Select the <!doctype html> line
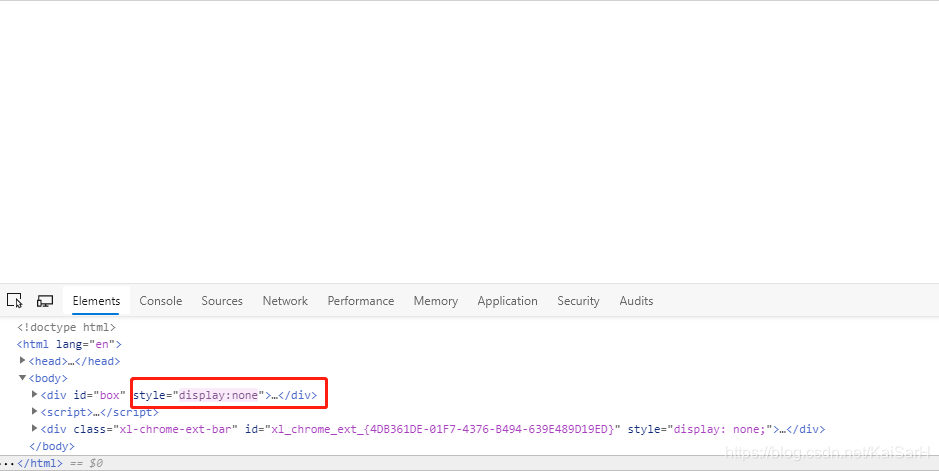 66,327
